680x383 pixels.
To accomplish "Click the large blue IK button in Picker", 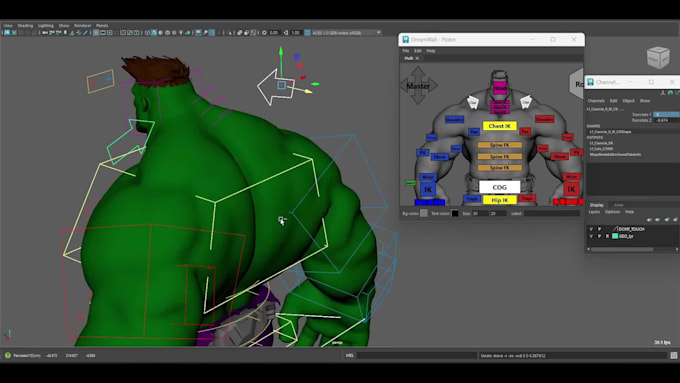I will coord(428,189).
